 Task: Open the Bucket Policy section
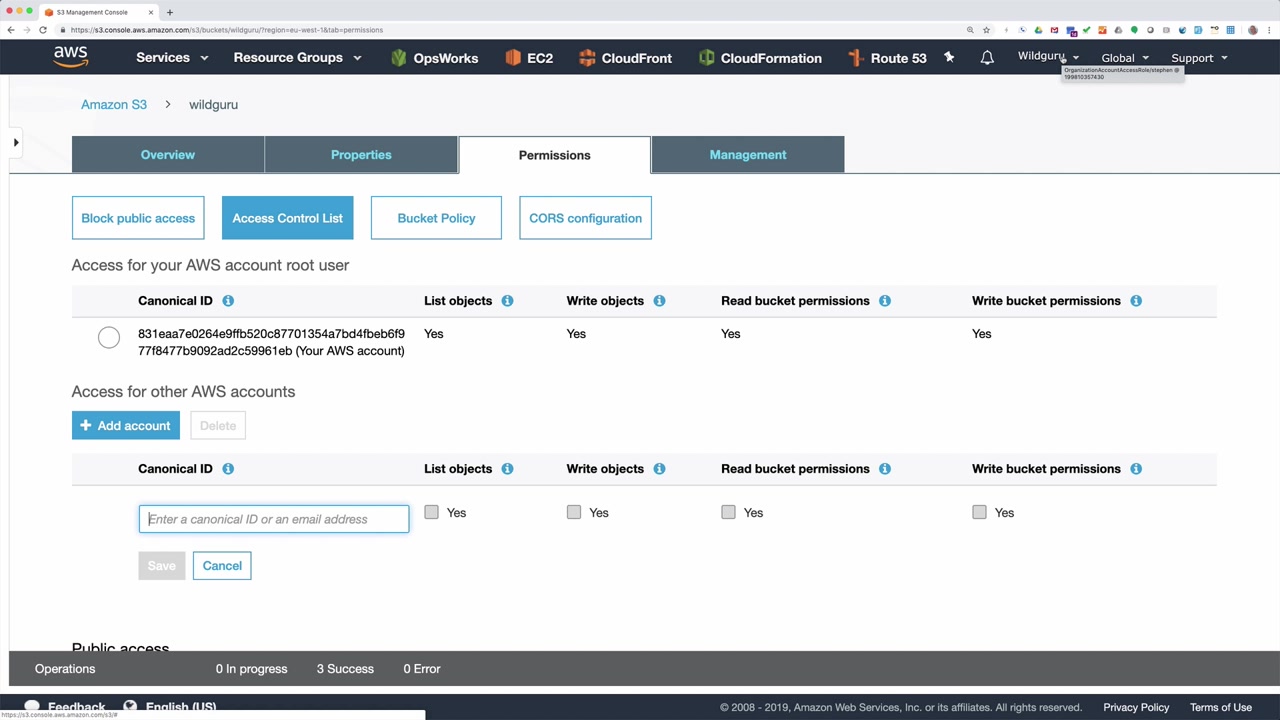[436, 218]
